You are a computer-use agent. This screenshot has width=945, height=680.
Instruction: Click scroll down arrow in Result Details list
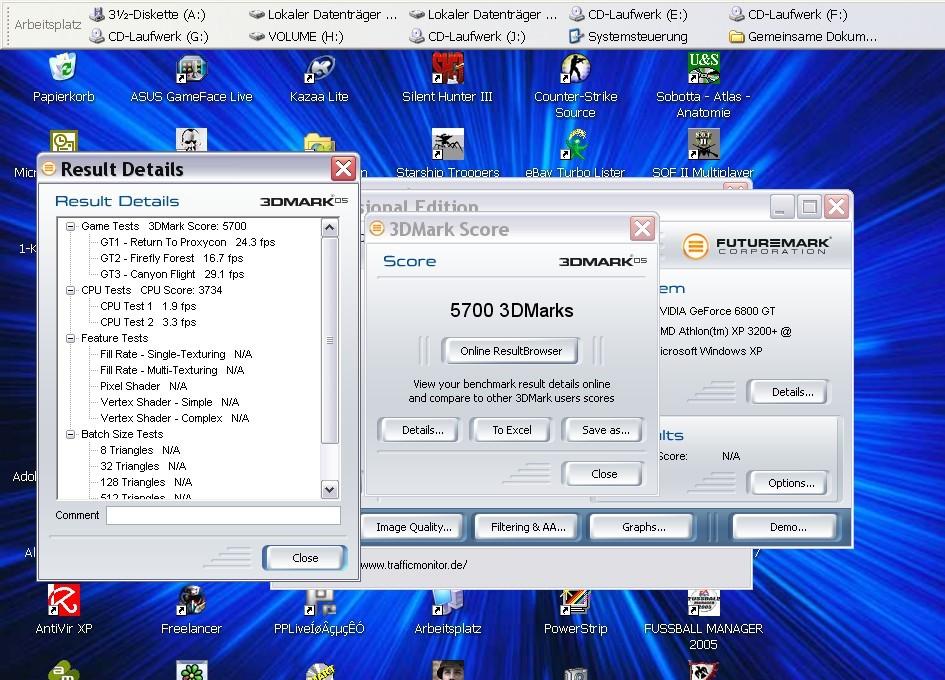point(329,489)
